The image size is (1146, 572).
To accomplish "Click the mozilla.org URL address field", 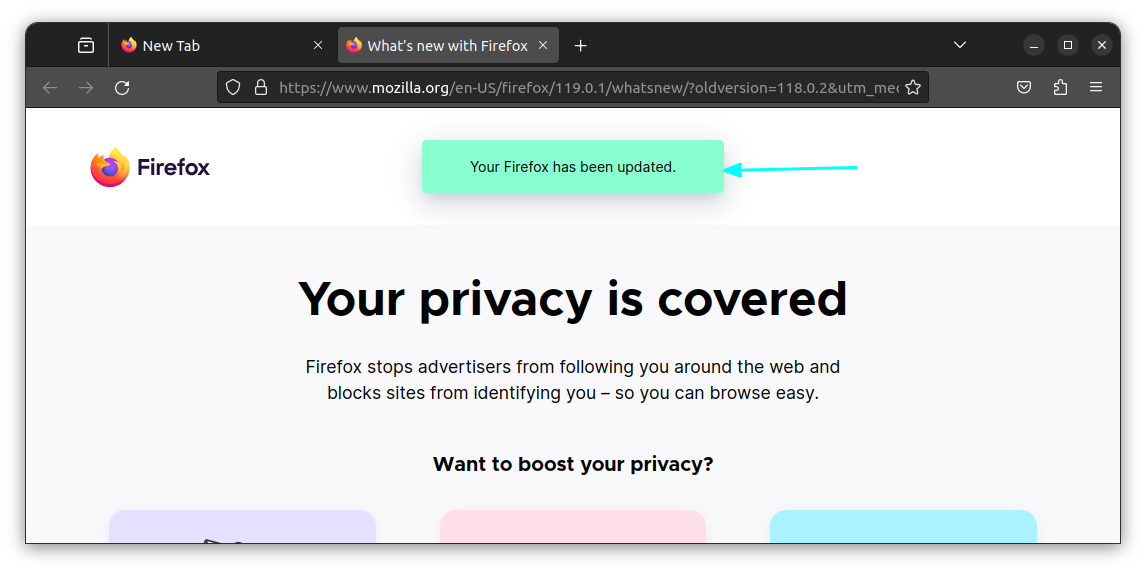I will pyautogui.click(x=580, y=88).
